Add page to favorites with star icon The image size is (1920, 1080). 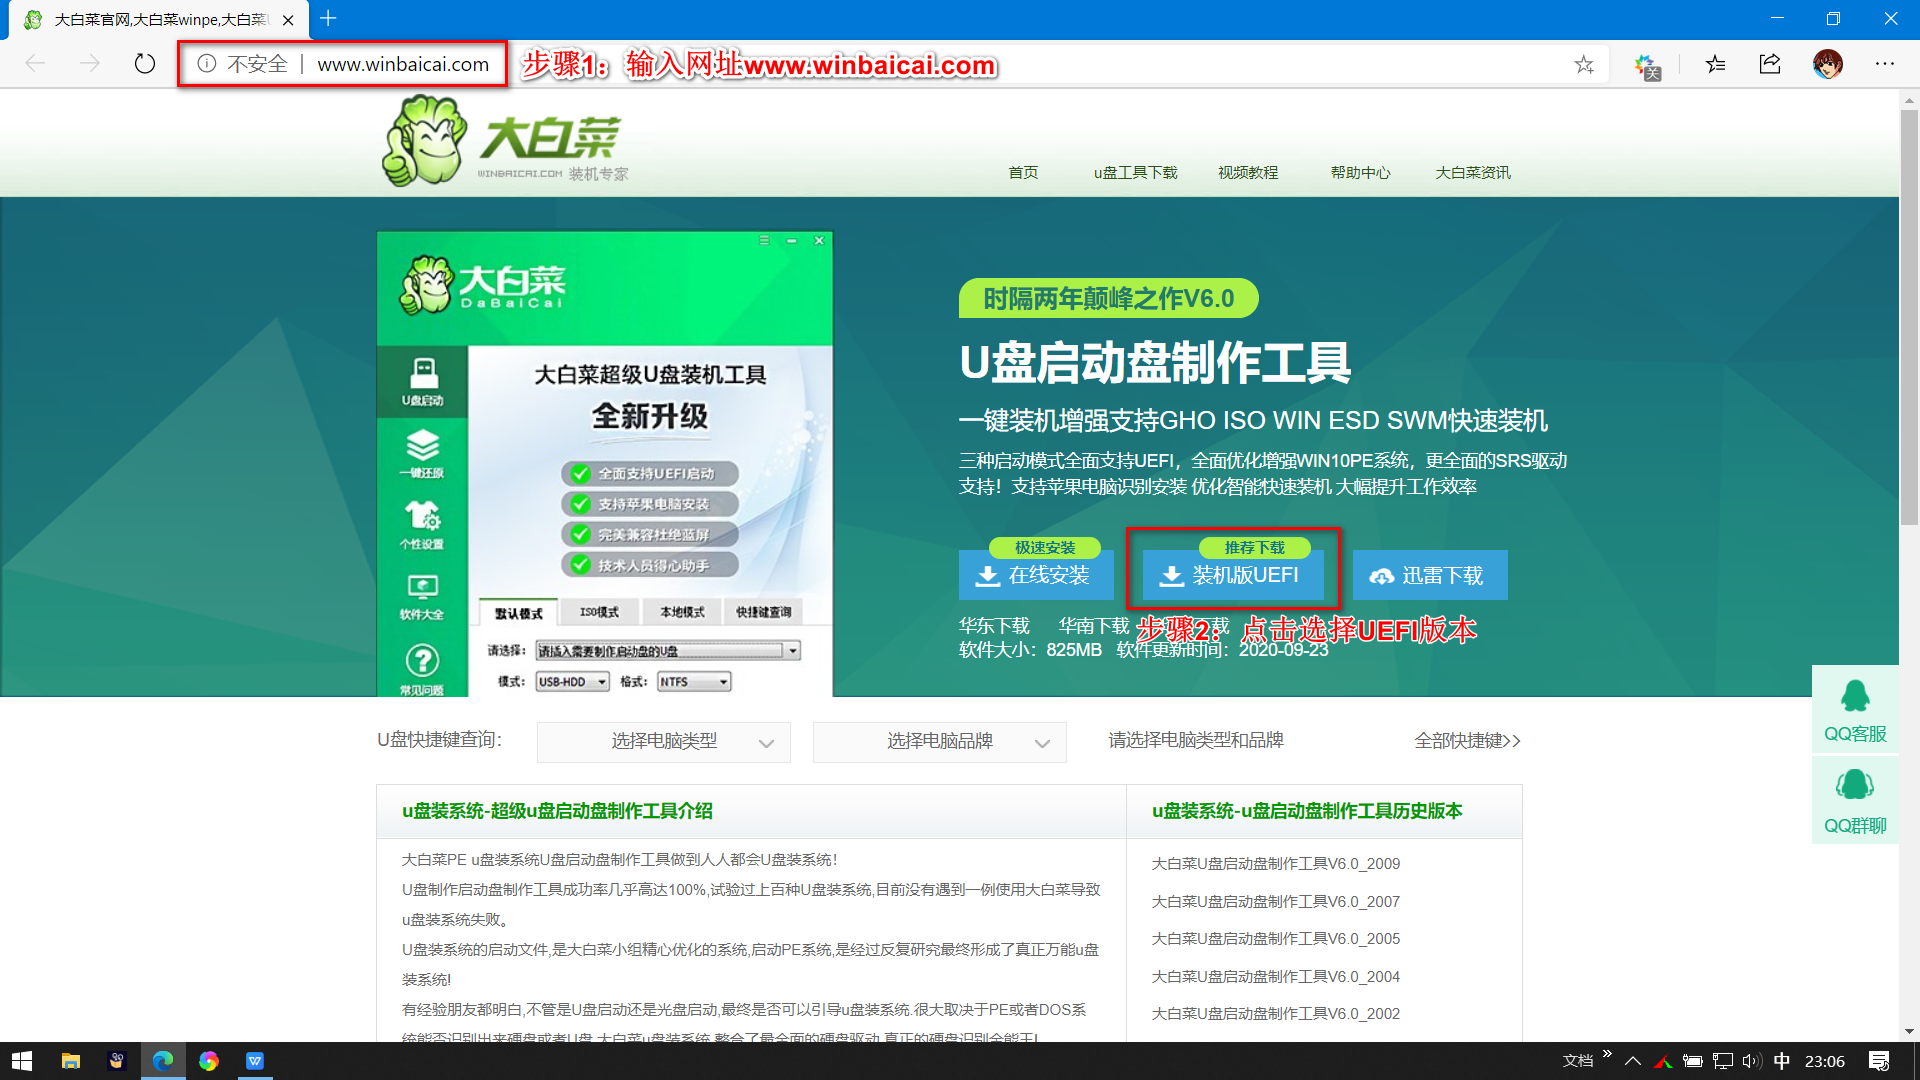1584,65
